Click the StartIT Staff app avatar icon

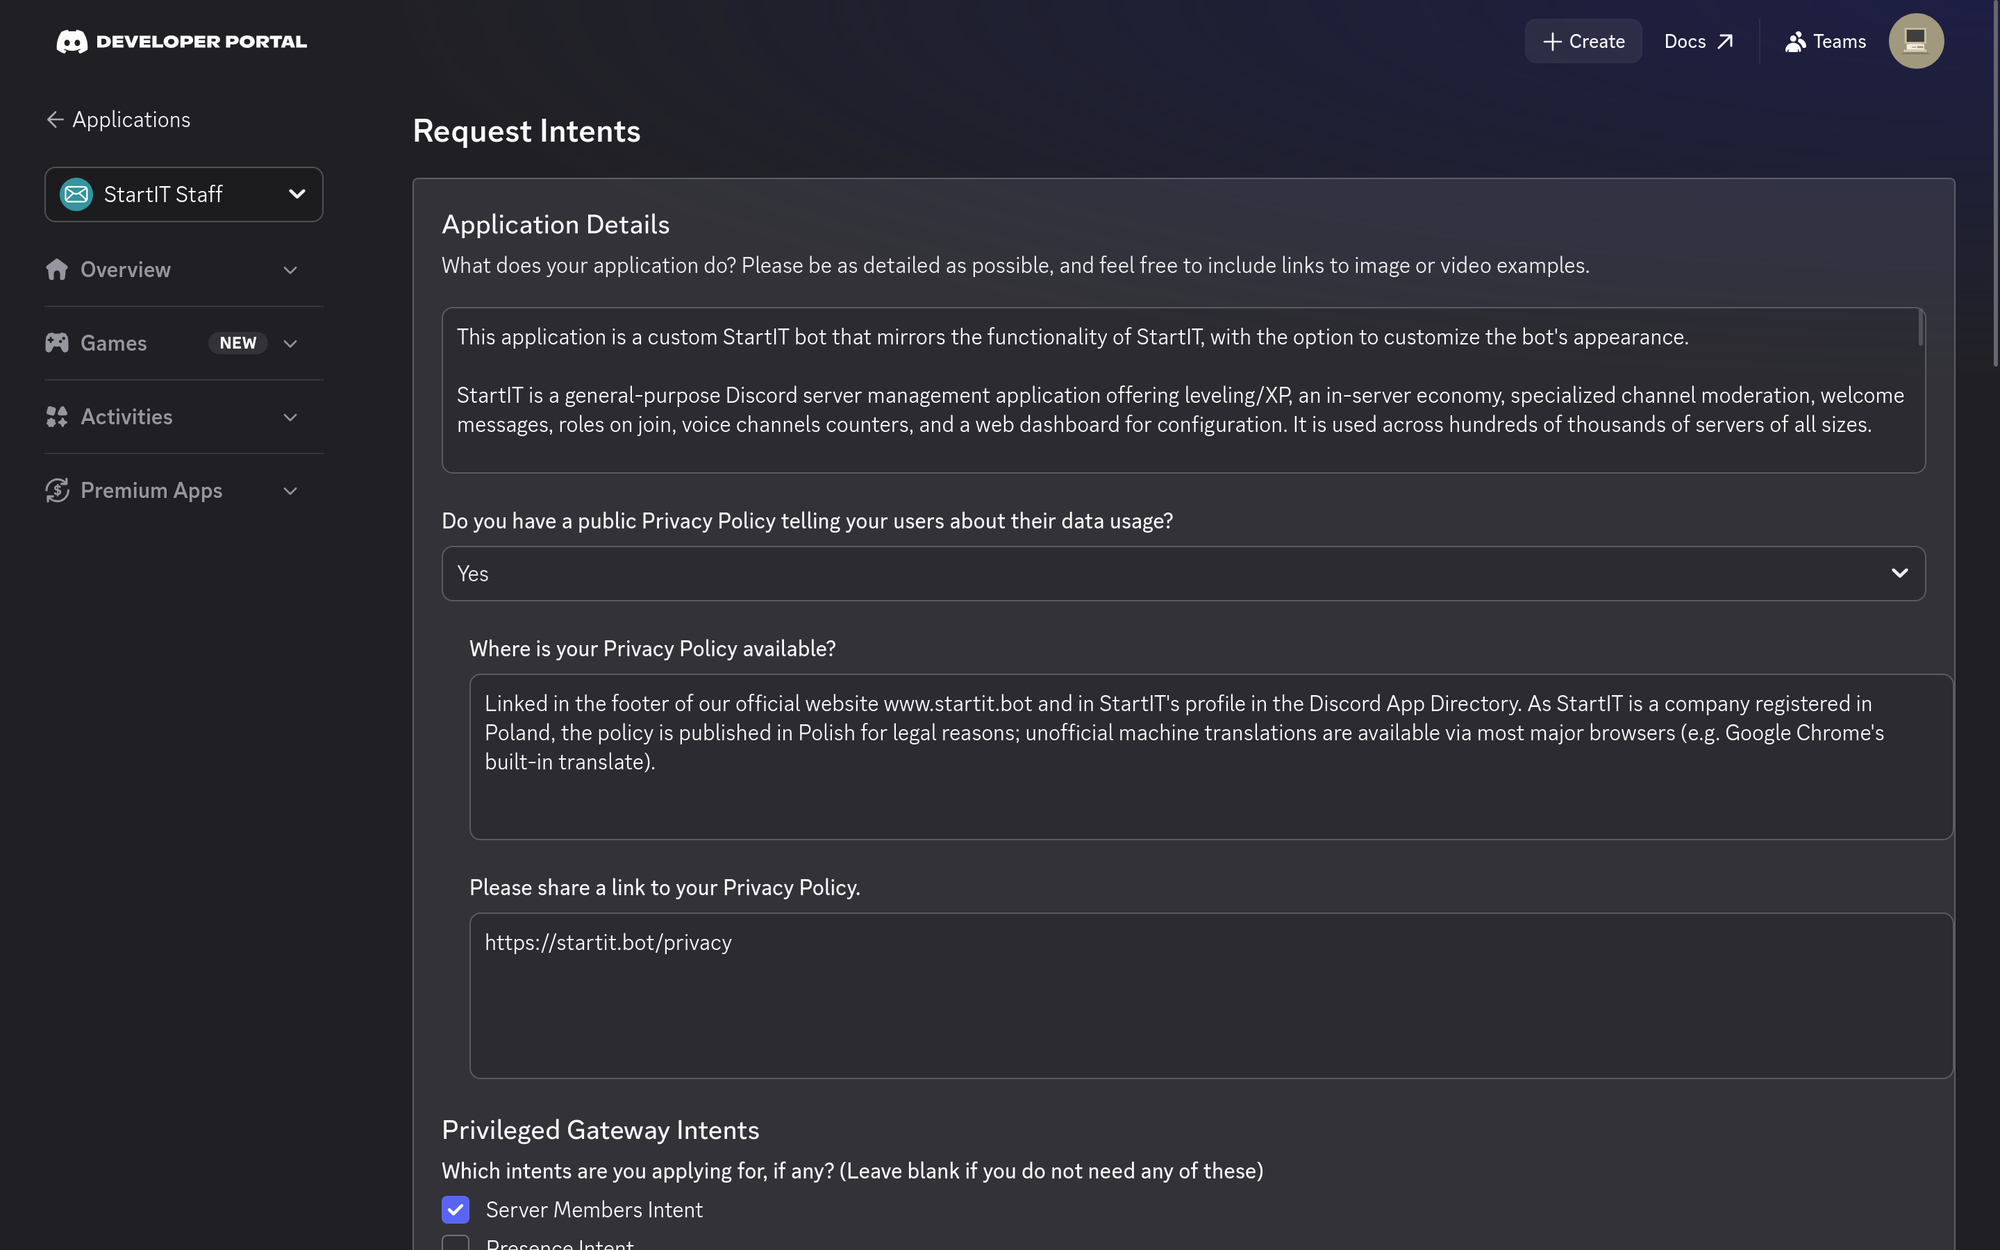76,194
